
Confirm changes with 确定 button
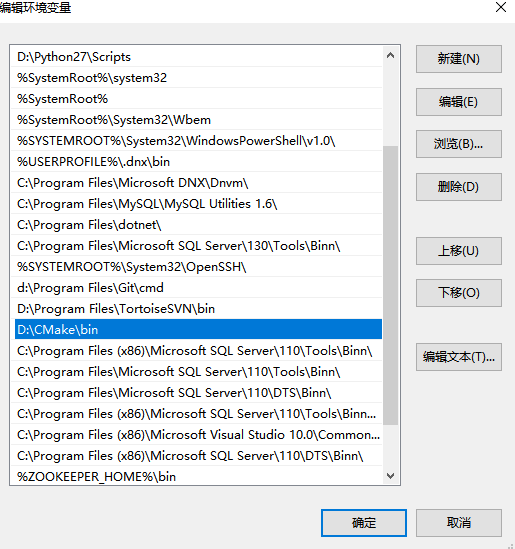pyautogui.click(x=364, y=523)
